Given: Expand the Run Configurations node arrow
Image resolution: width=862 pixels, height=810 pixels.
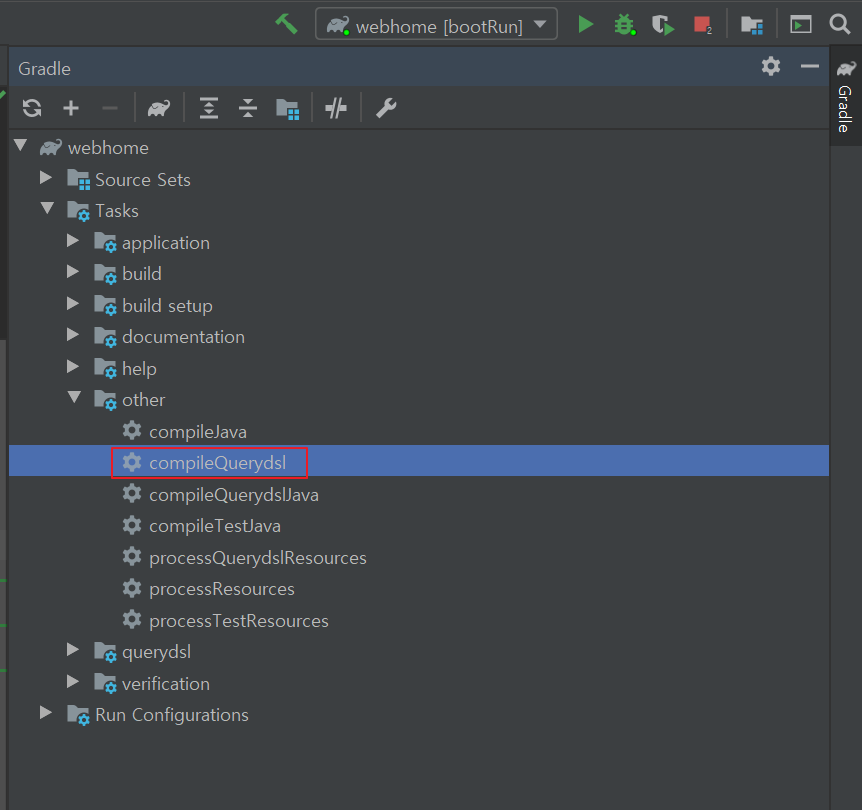Looking at the screenshot, I should 46,713.
